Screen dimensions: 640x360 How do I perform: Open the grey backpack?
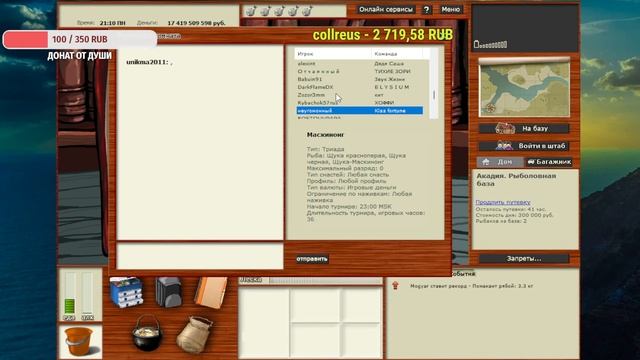pos(168,292)
